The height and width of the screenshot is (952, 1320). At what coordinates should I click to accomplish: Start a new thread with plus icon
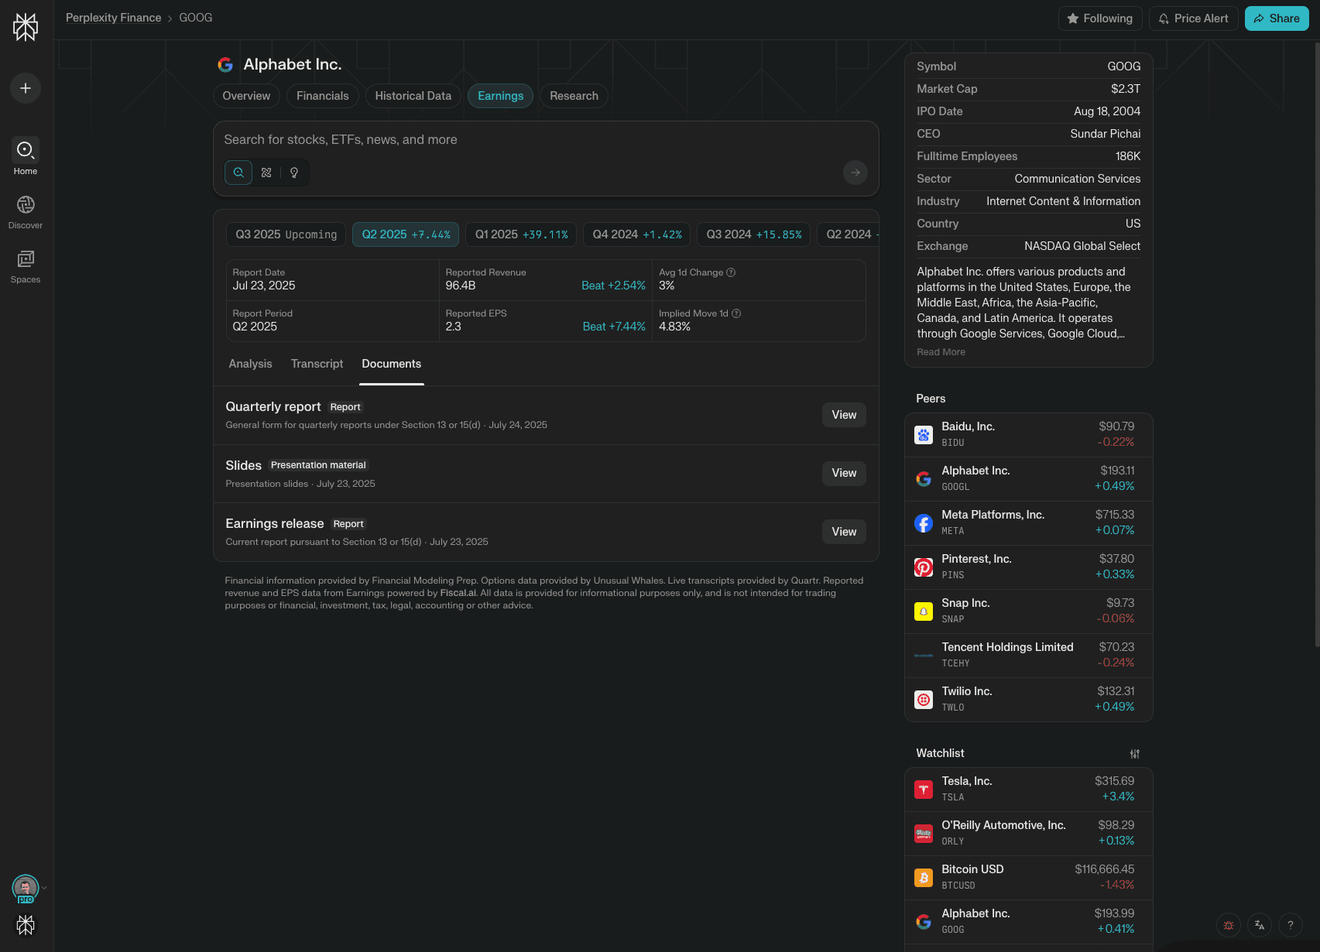26,88
